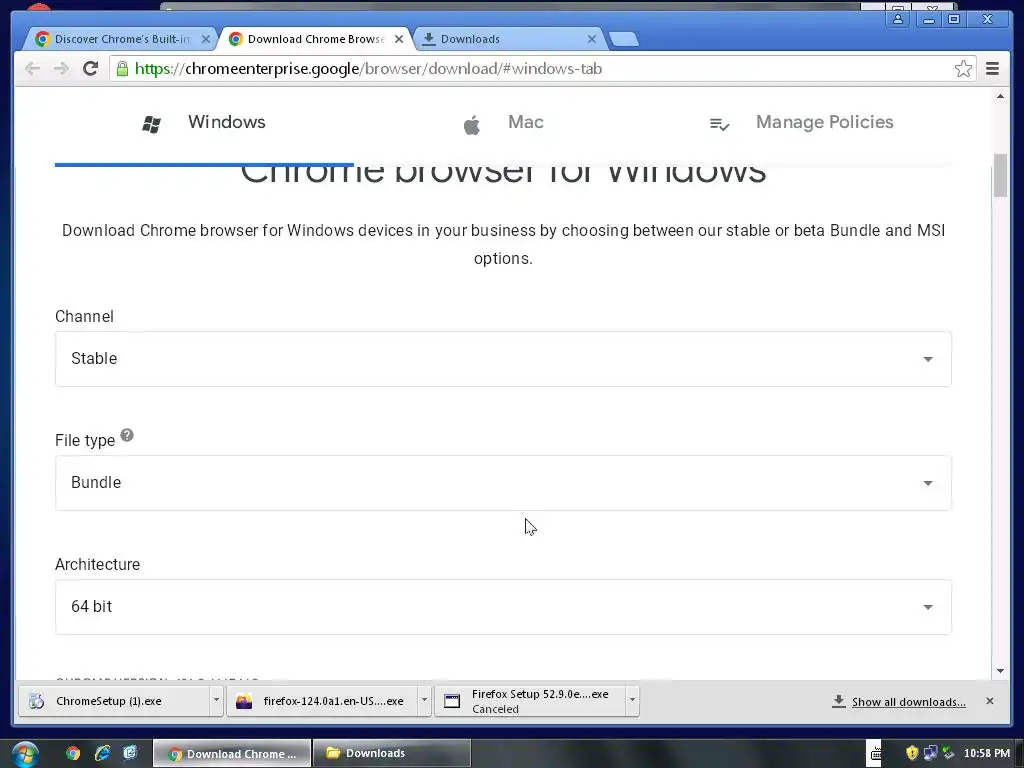
Task: Open the File type dropdown showing Bundle
Action: [503, 483]
